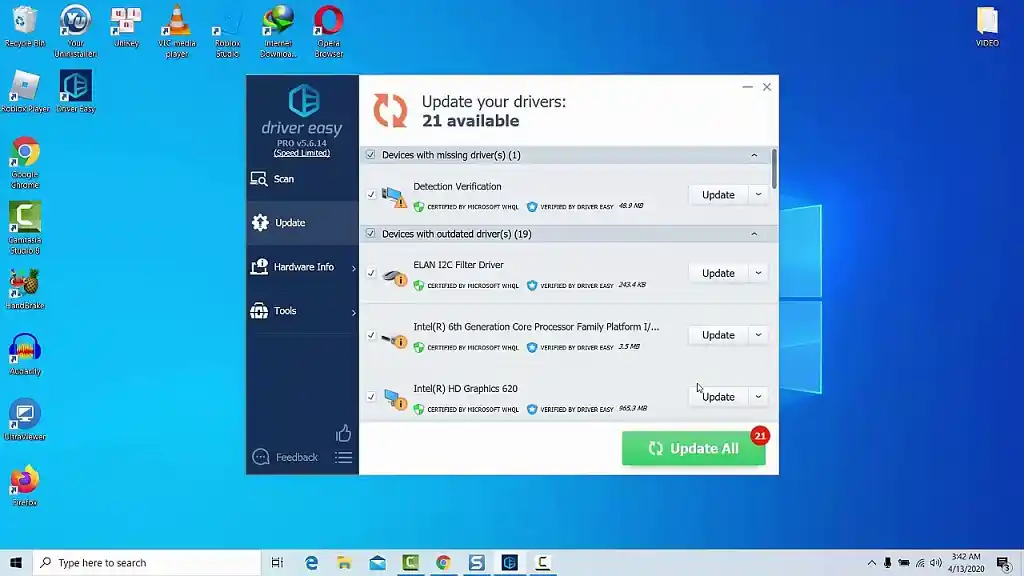Collapse the Devices with outdated driver(s) section
The image size is (1024, 576).
[x=757, y=233]
